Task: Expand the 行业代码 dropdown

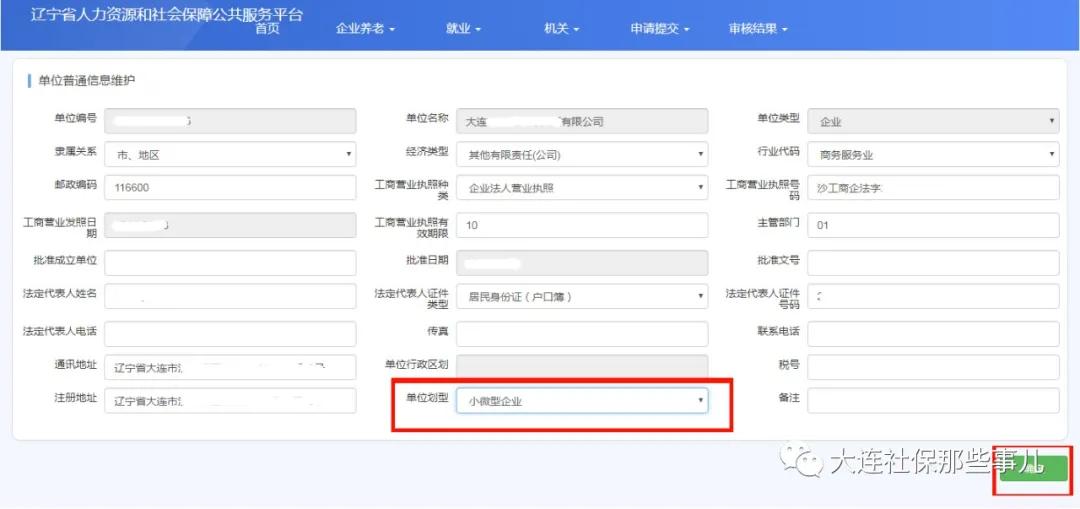Action: [933, 154]
